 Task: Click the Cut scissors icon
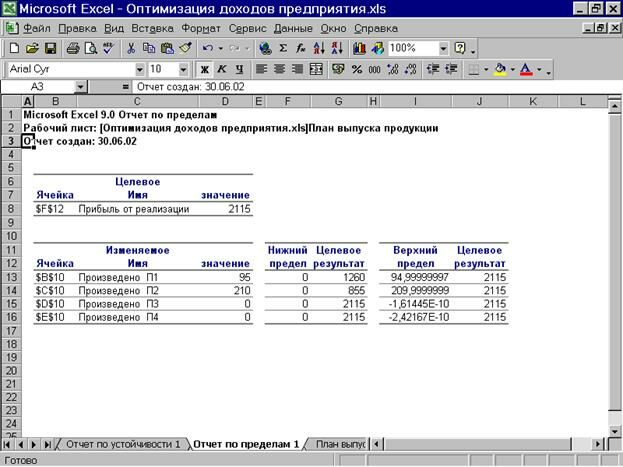pyautogui.click(x=132, y=48)
